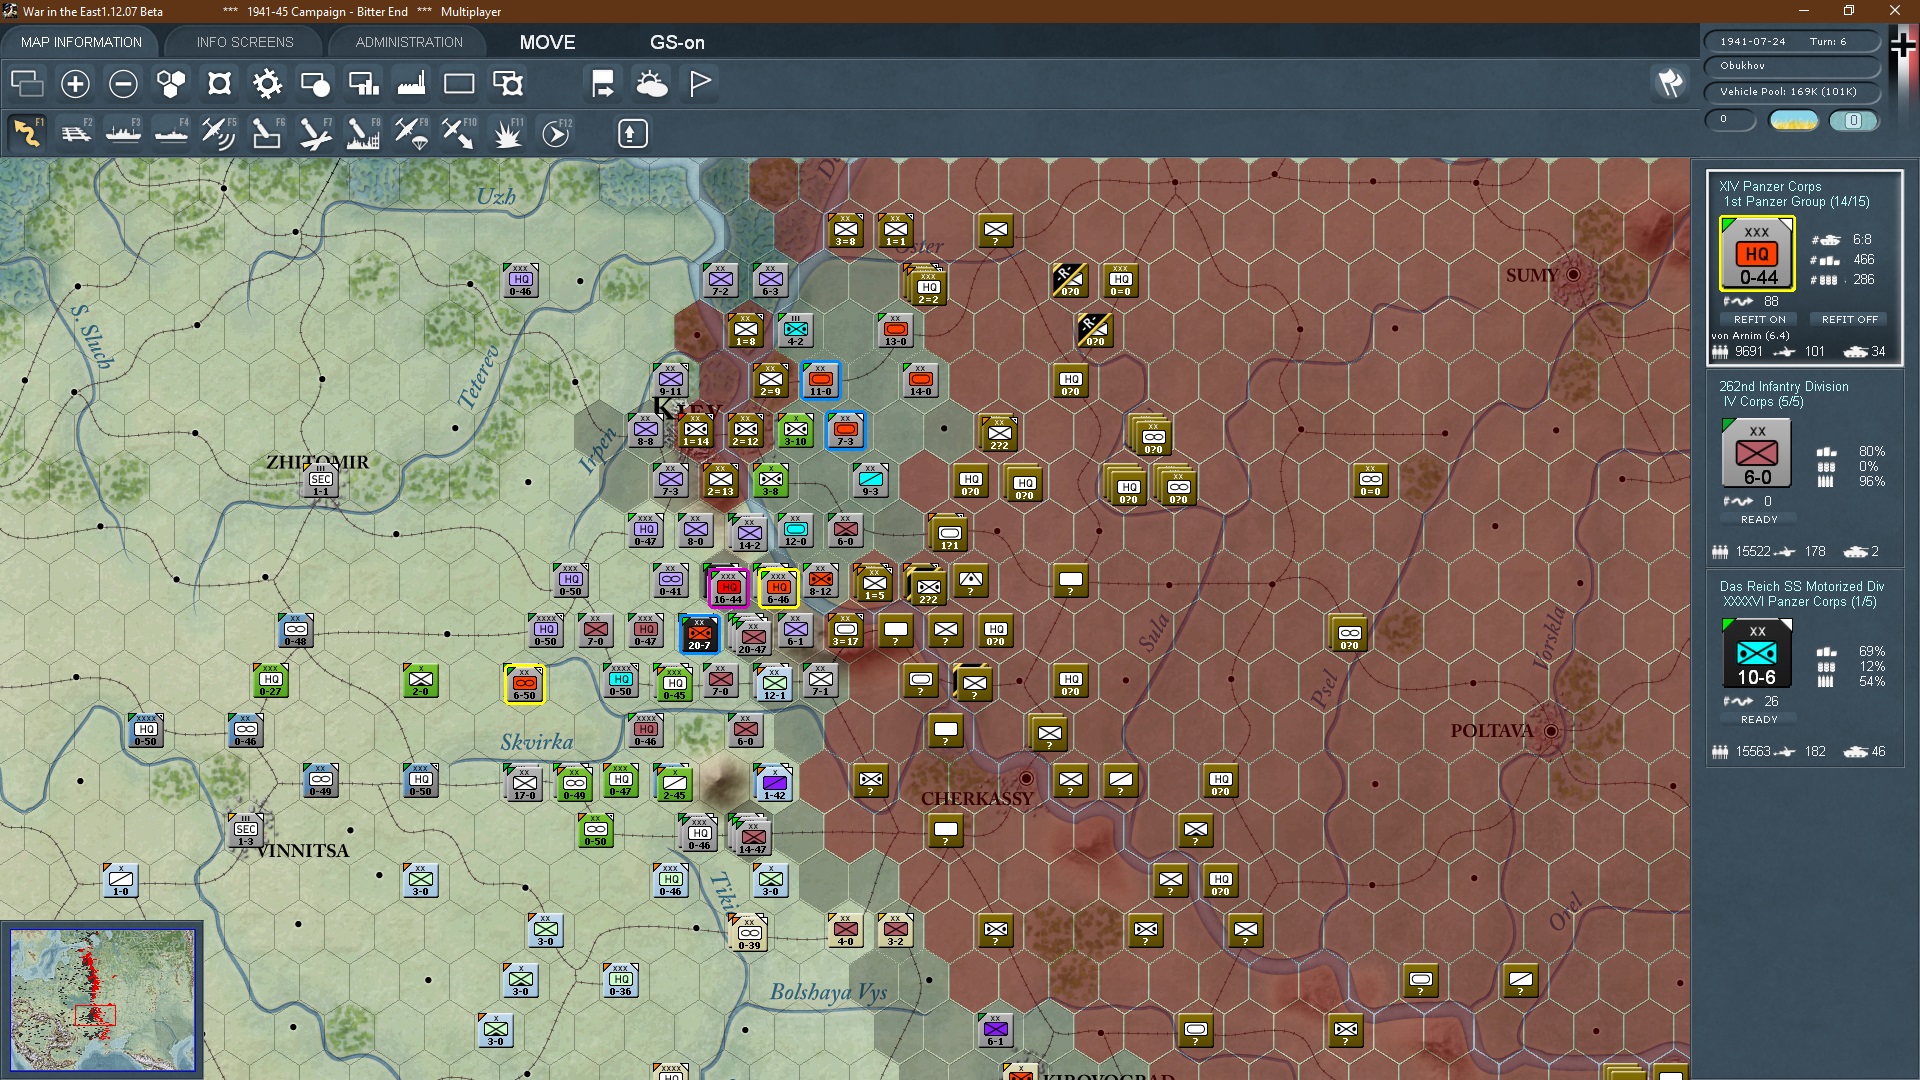This screenshot has width=1920, height=1080.
Task: Open the MAP INFORMATION tab
Action: click(81, 42)
